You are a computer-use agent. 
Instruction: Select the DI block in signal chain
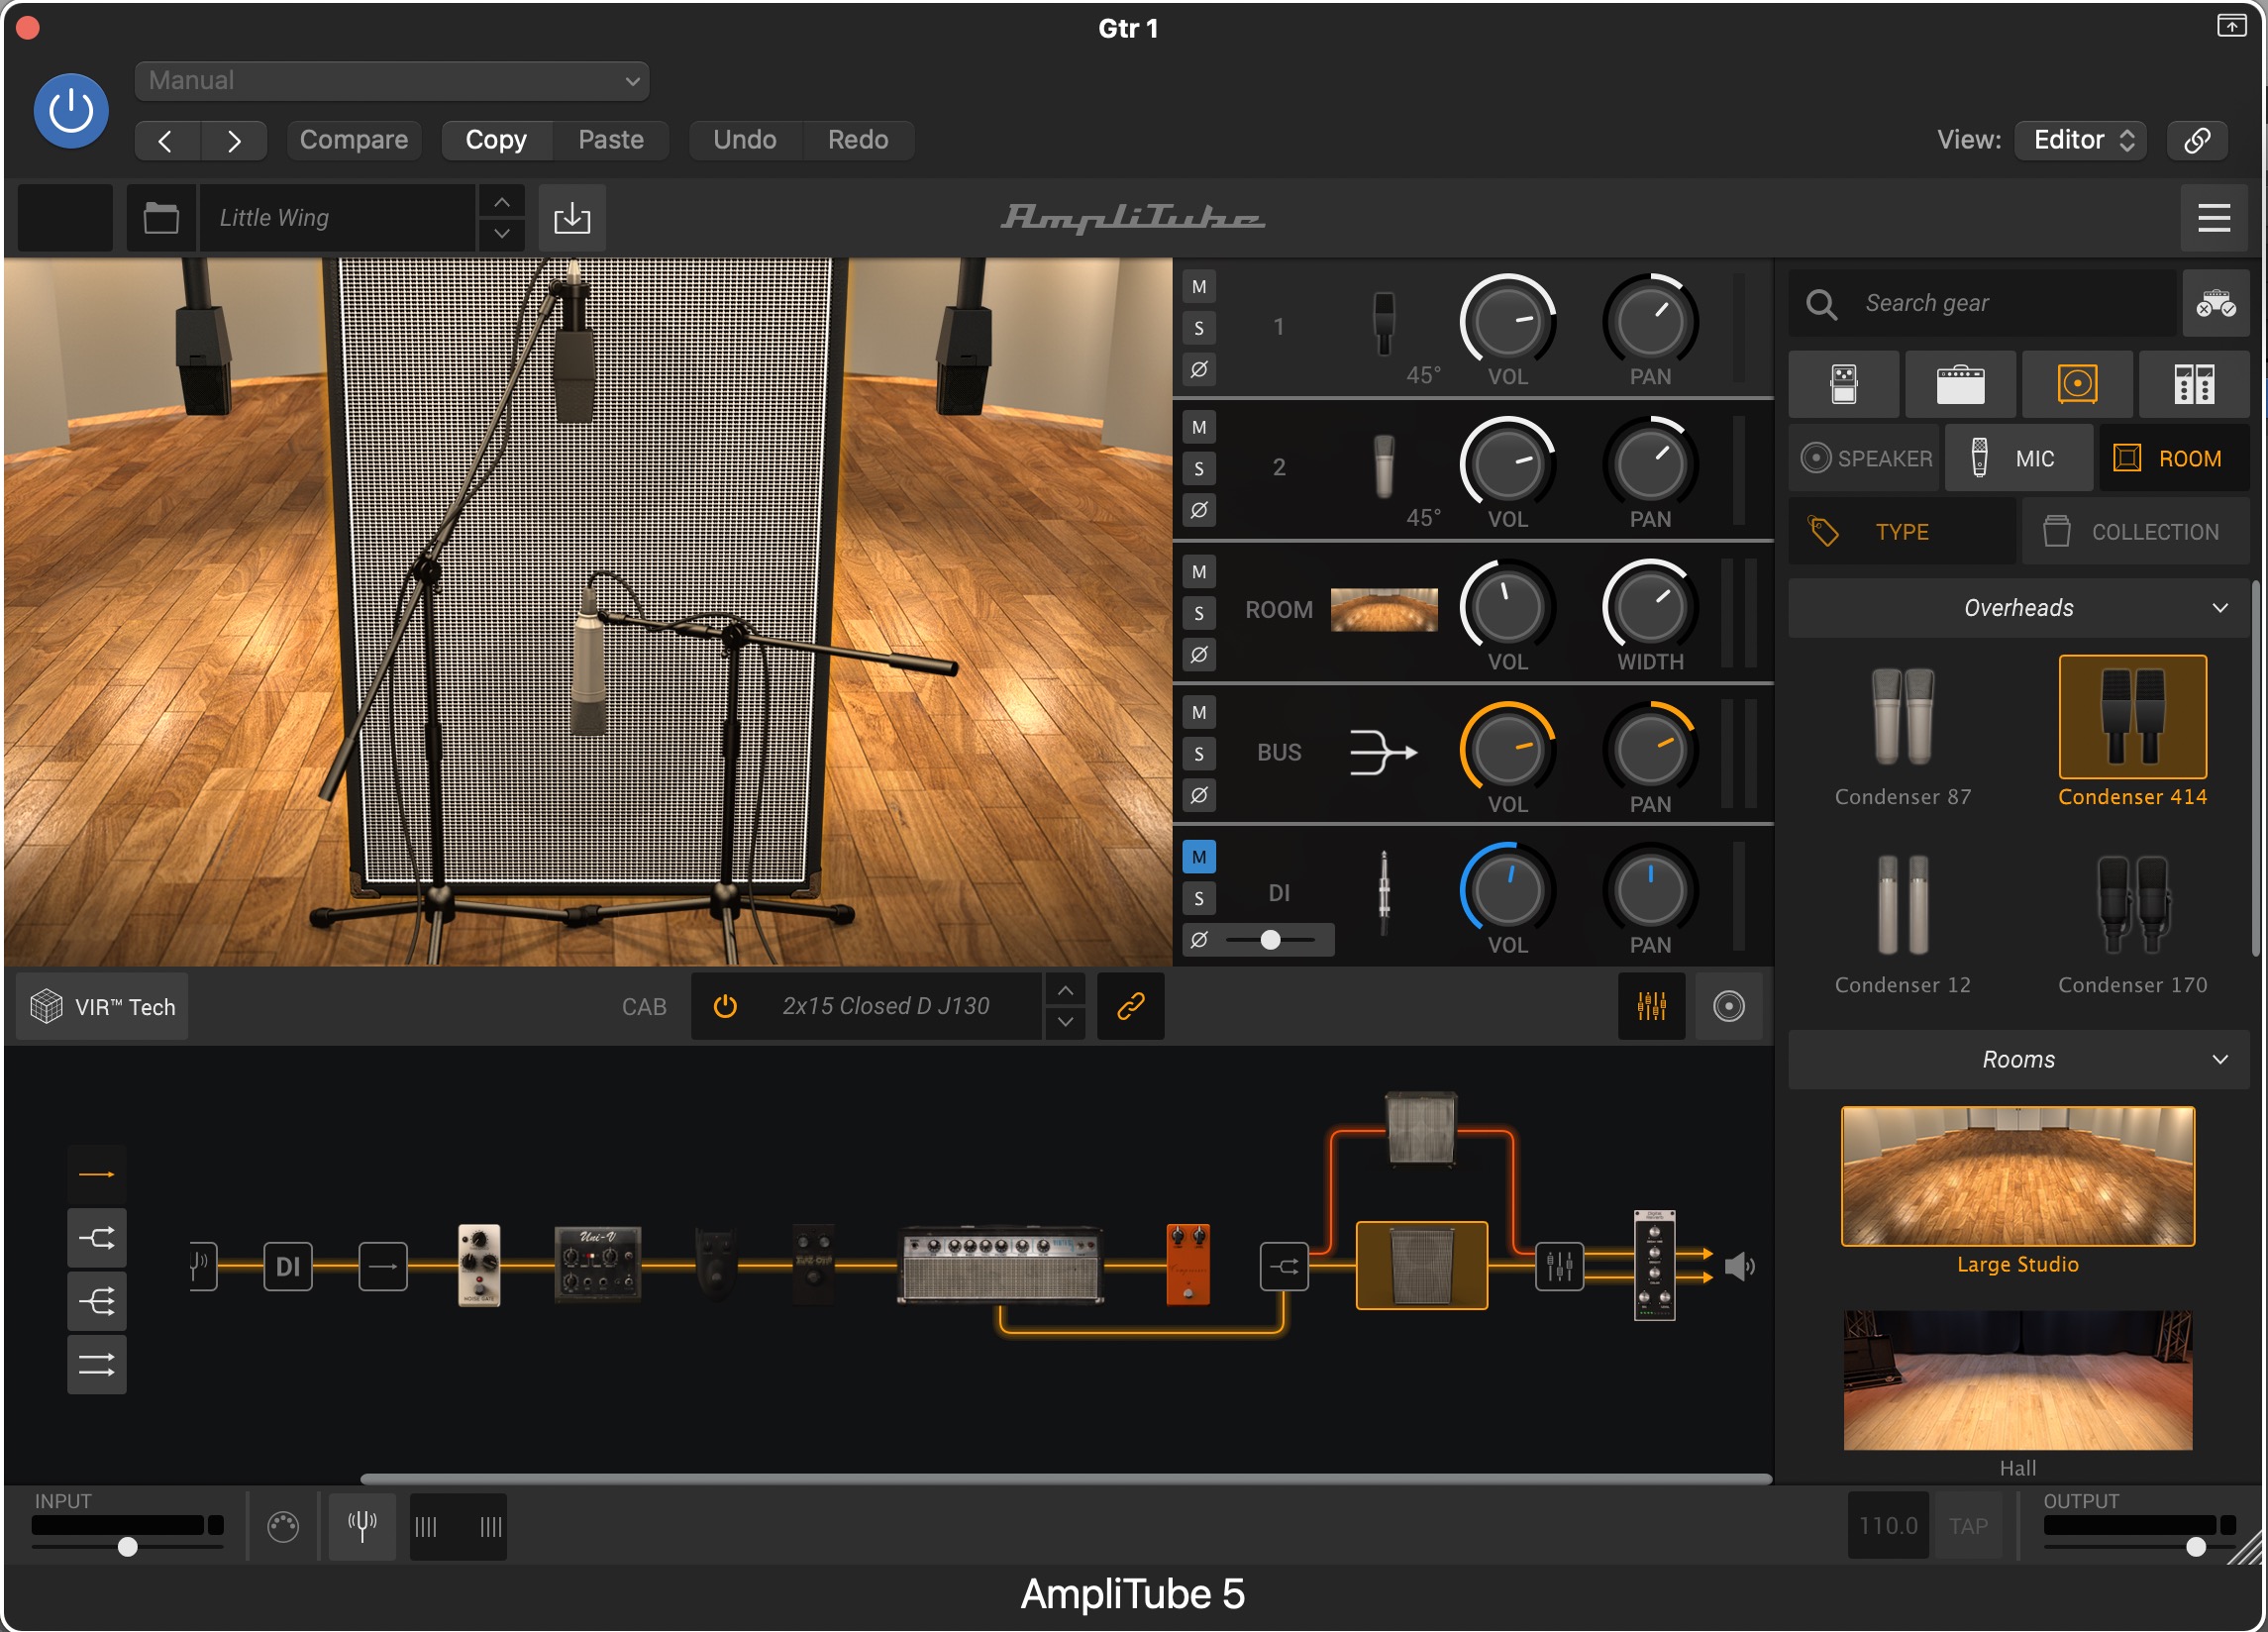[x=288, y=1267]
